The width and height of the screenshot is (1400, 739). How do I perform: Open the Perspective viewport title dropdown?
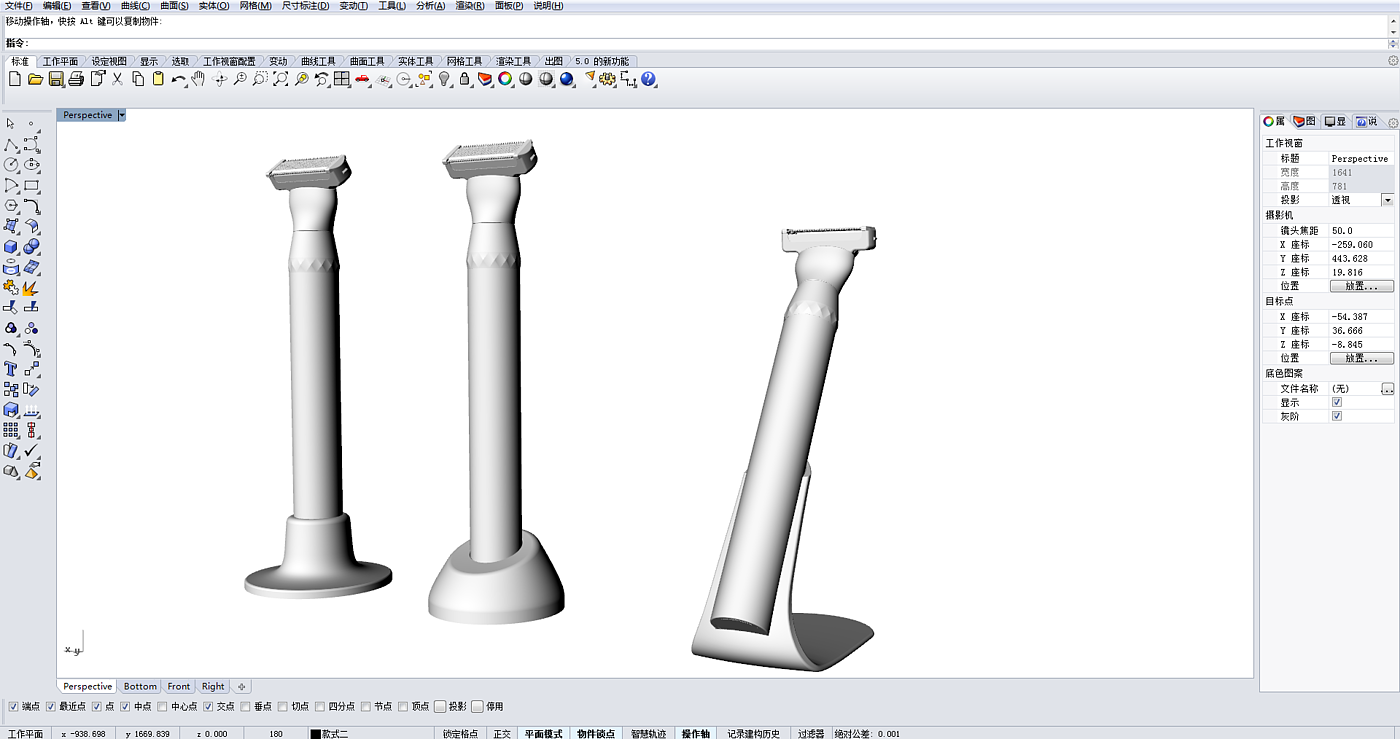122,115
